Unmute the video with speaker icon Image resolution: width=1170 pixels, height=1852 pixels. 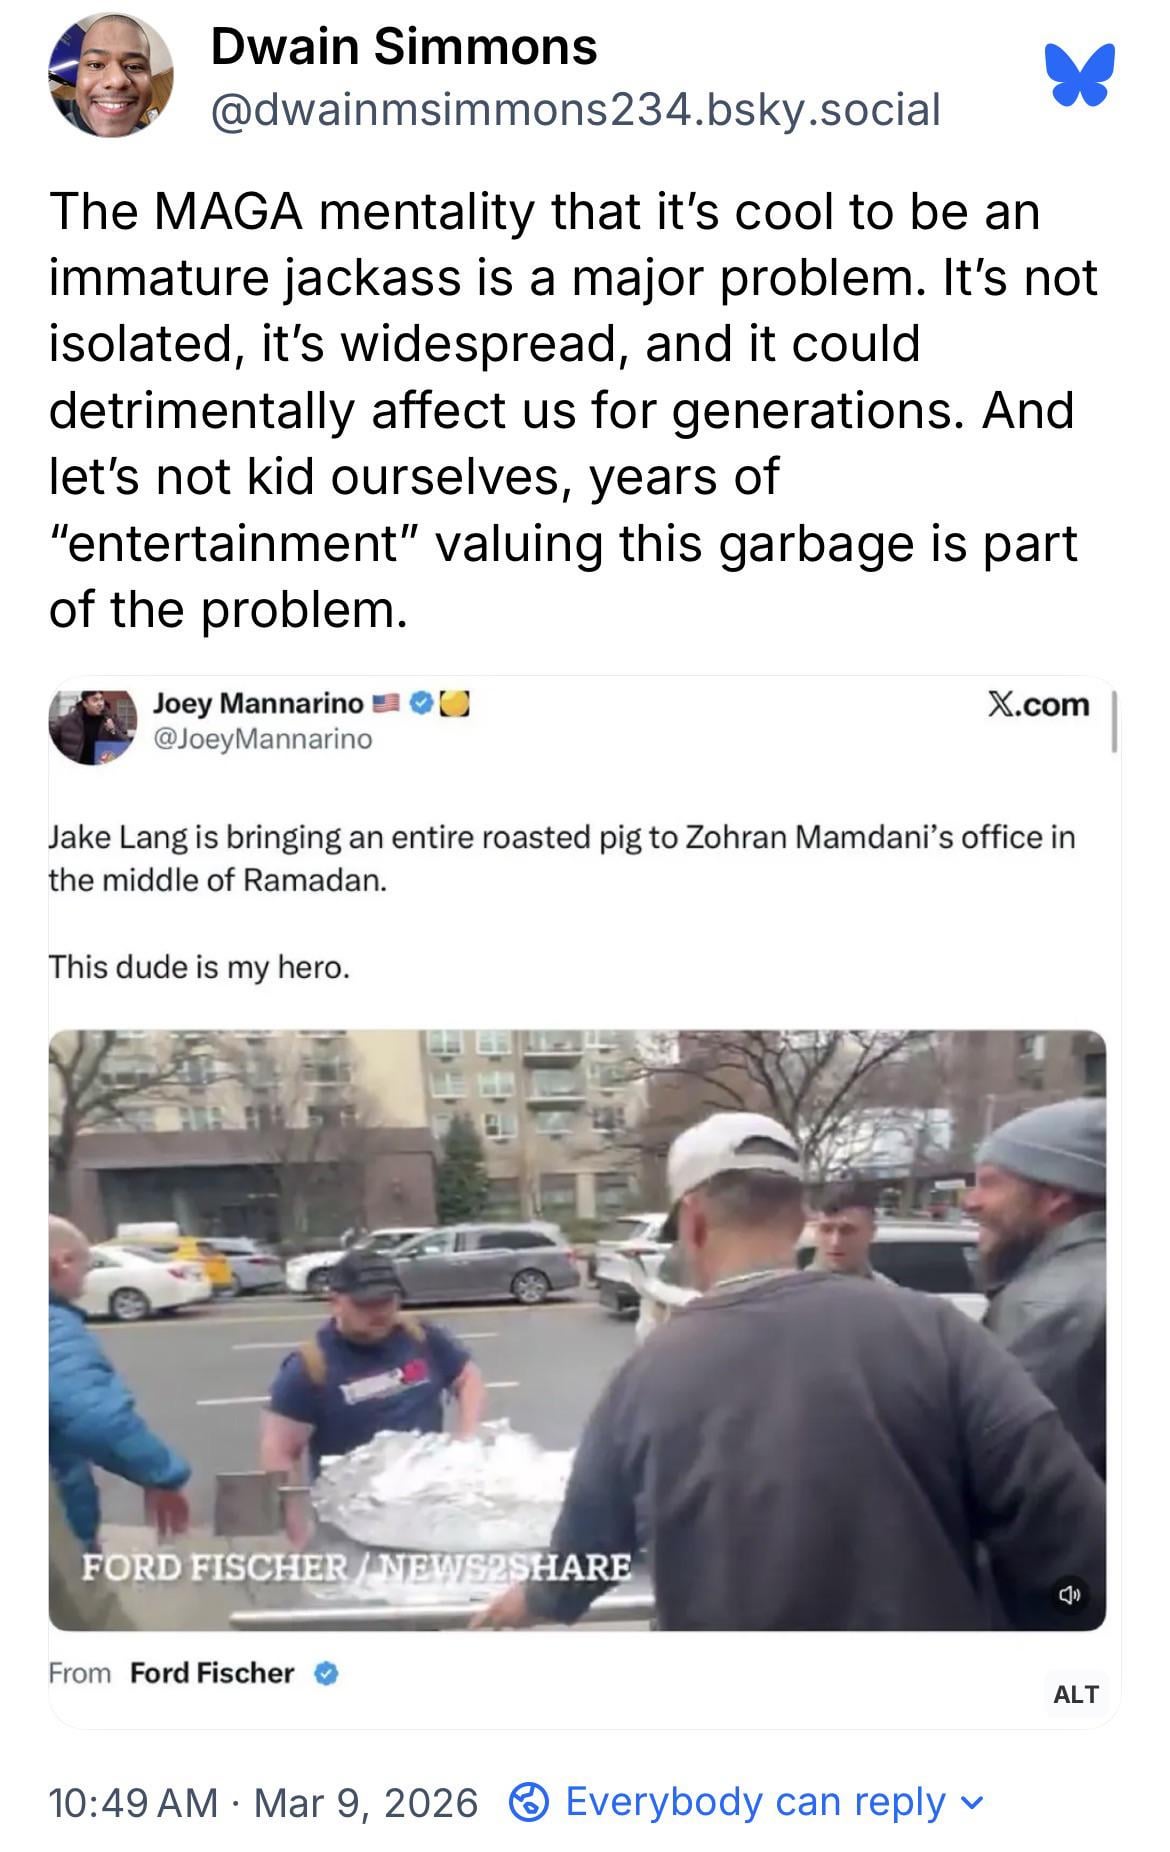click(x=1069, y=1593)
